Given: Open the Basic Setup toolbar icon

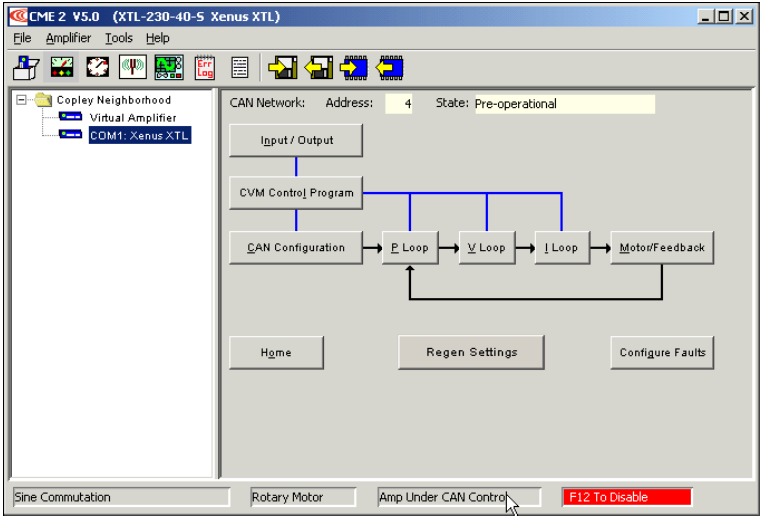Looking at the screenshot, I should point(26,67).
